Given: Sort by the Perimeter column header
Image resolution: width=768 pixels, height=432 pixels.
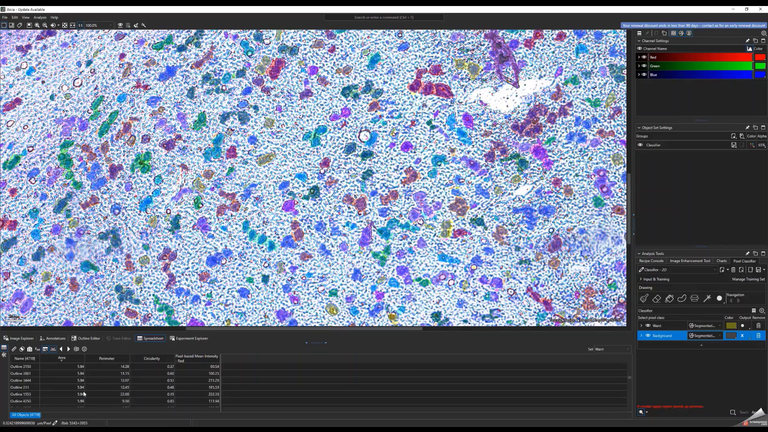Looking at the screenshot, I should (x=106, y=358).
